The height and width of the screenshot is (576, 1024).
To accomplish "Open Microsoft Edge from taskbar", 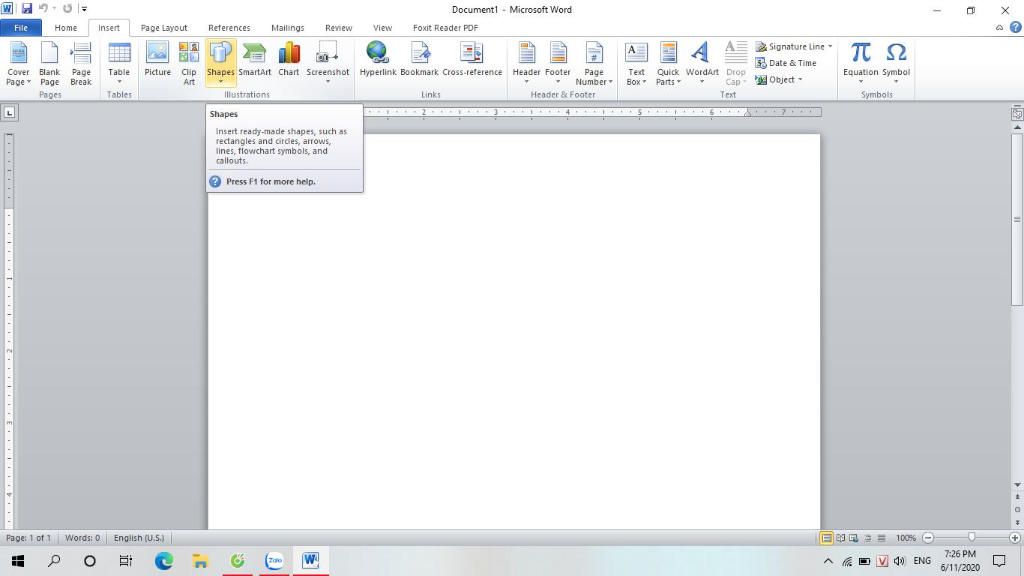I will [x=163, y=561].
